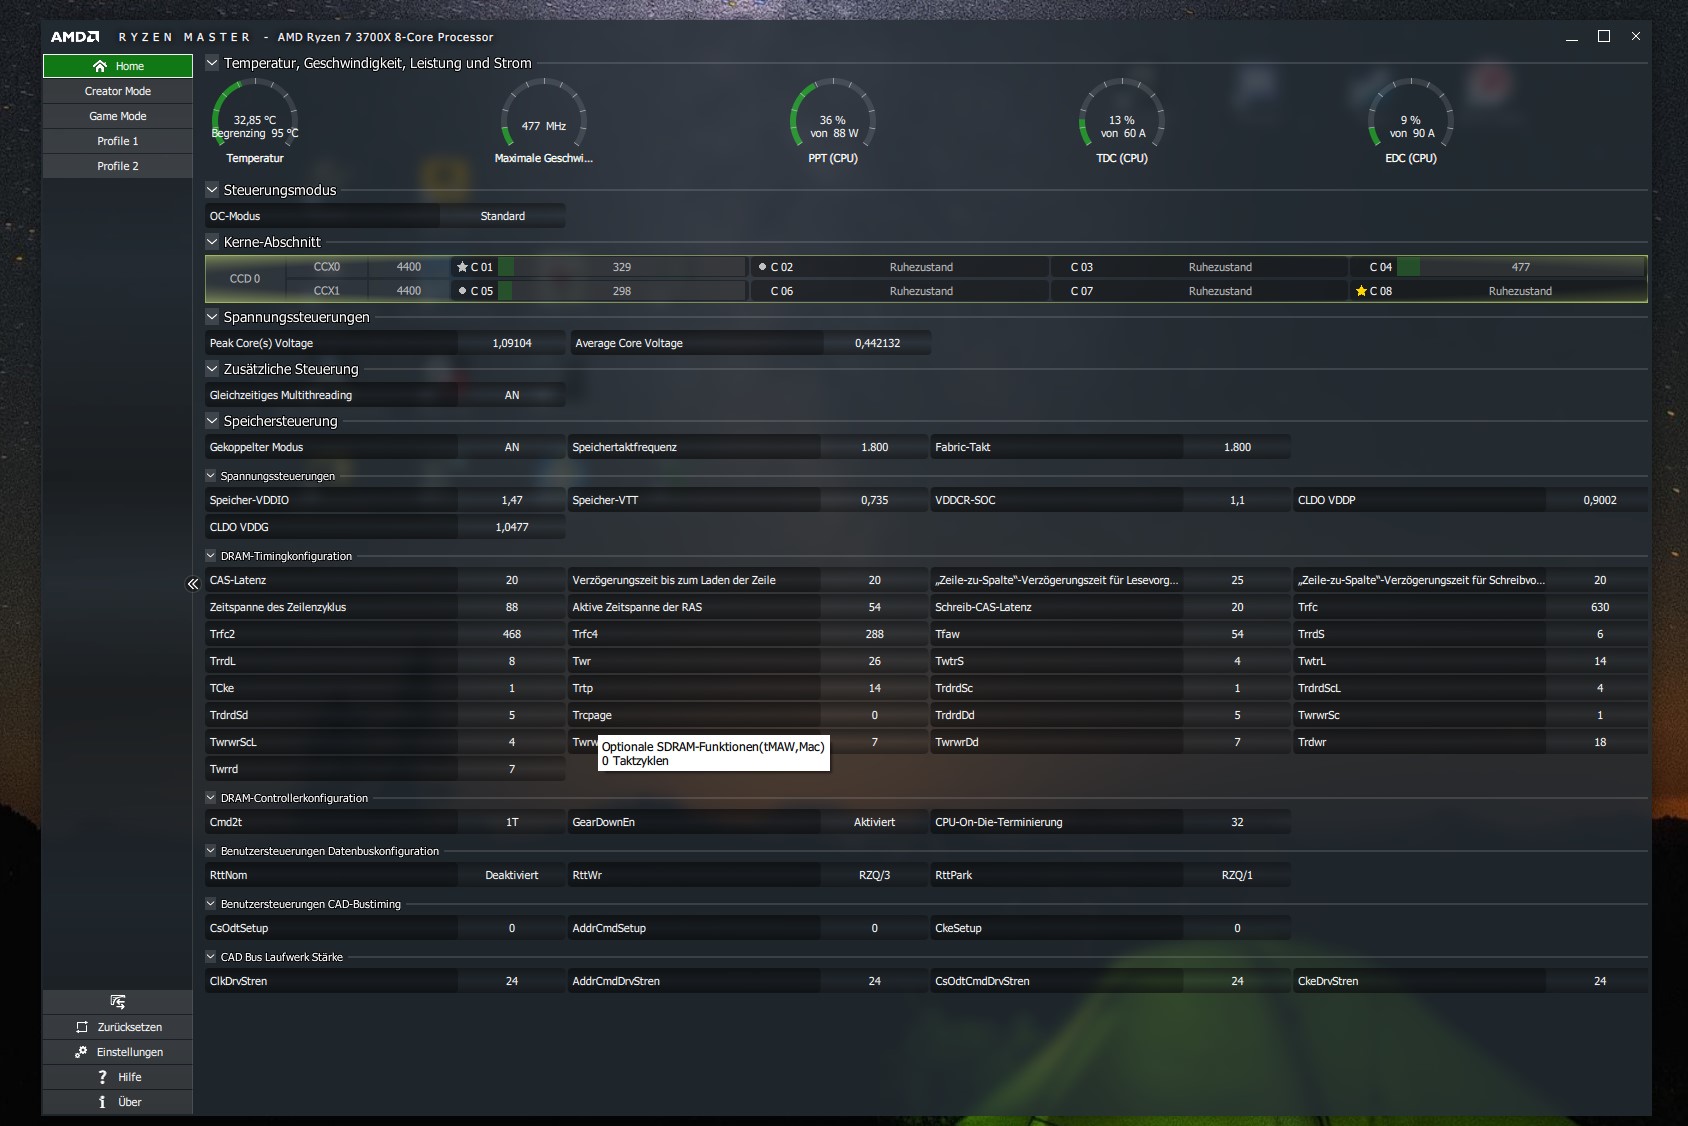Screen dimensions: 1688x1126
Task: Open the Über about dialog
Action: pos(118,1102)
